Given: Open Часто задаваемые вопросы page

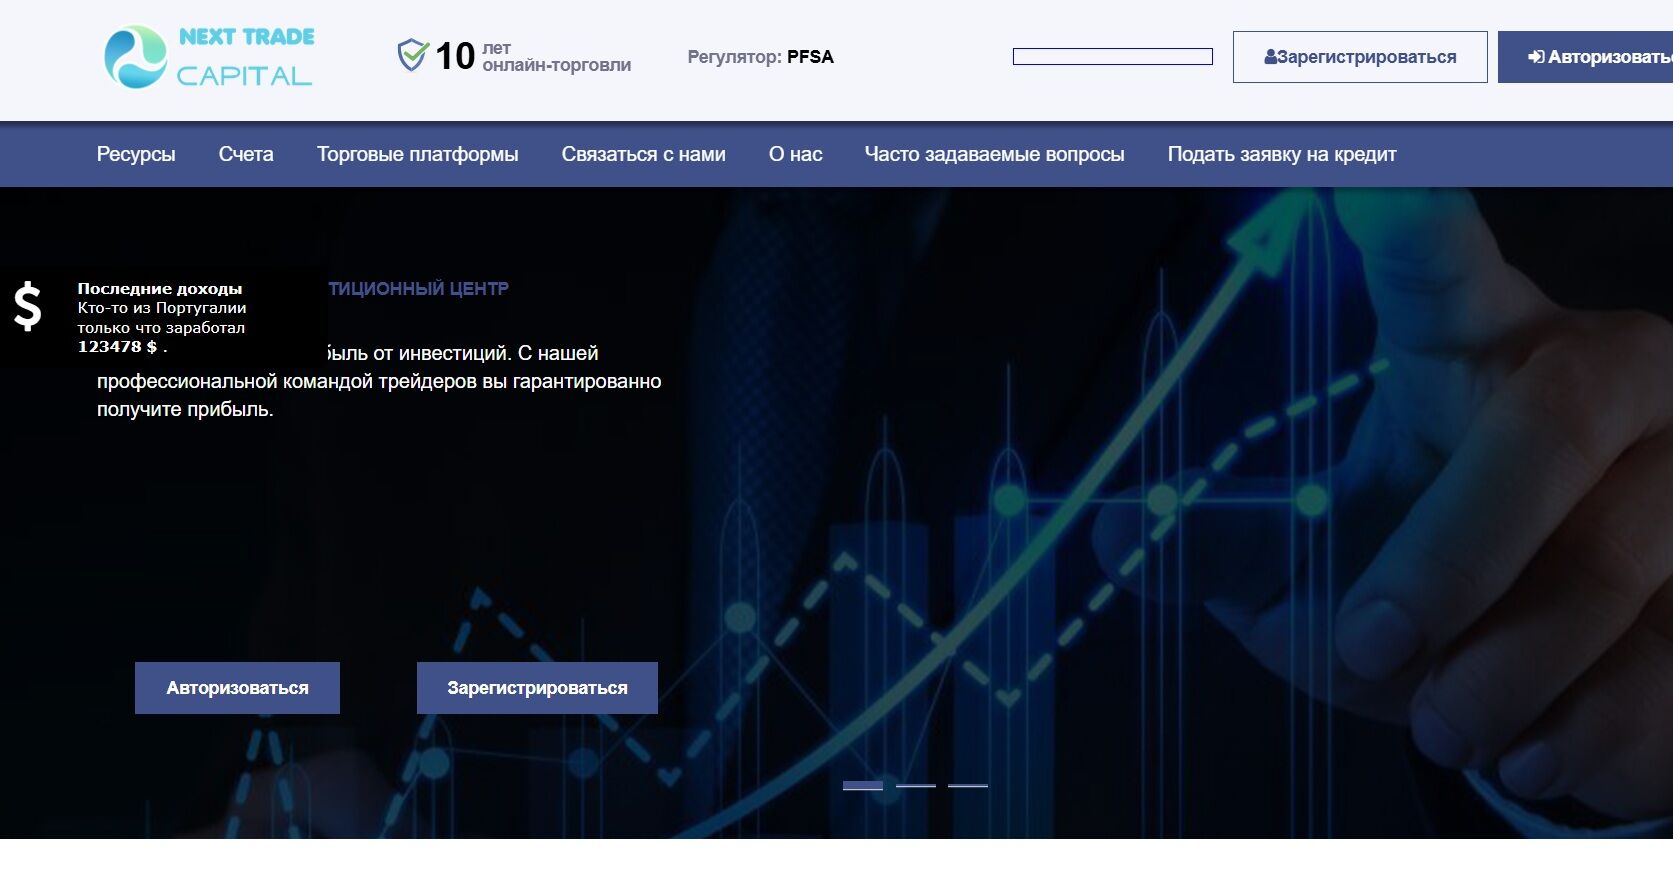Looking at the screenshot, I should [x=995, y=154].
